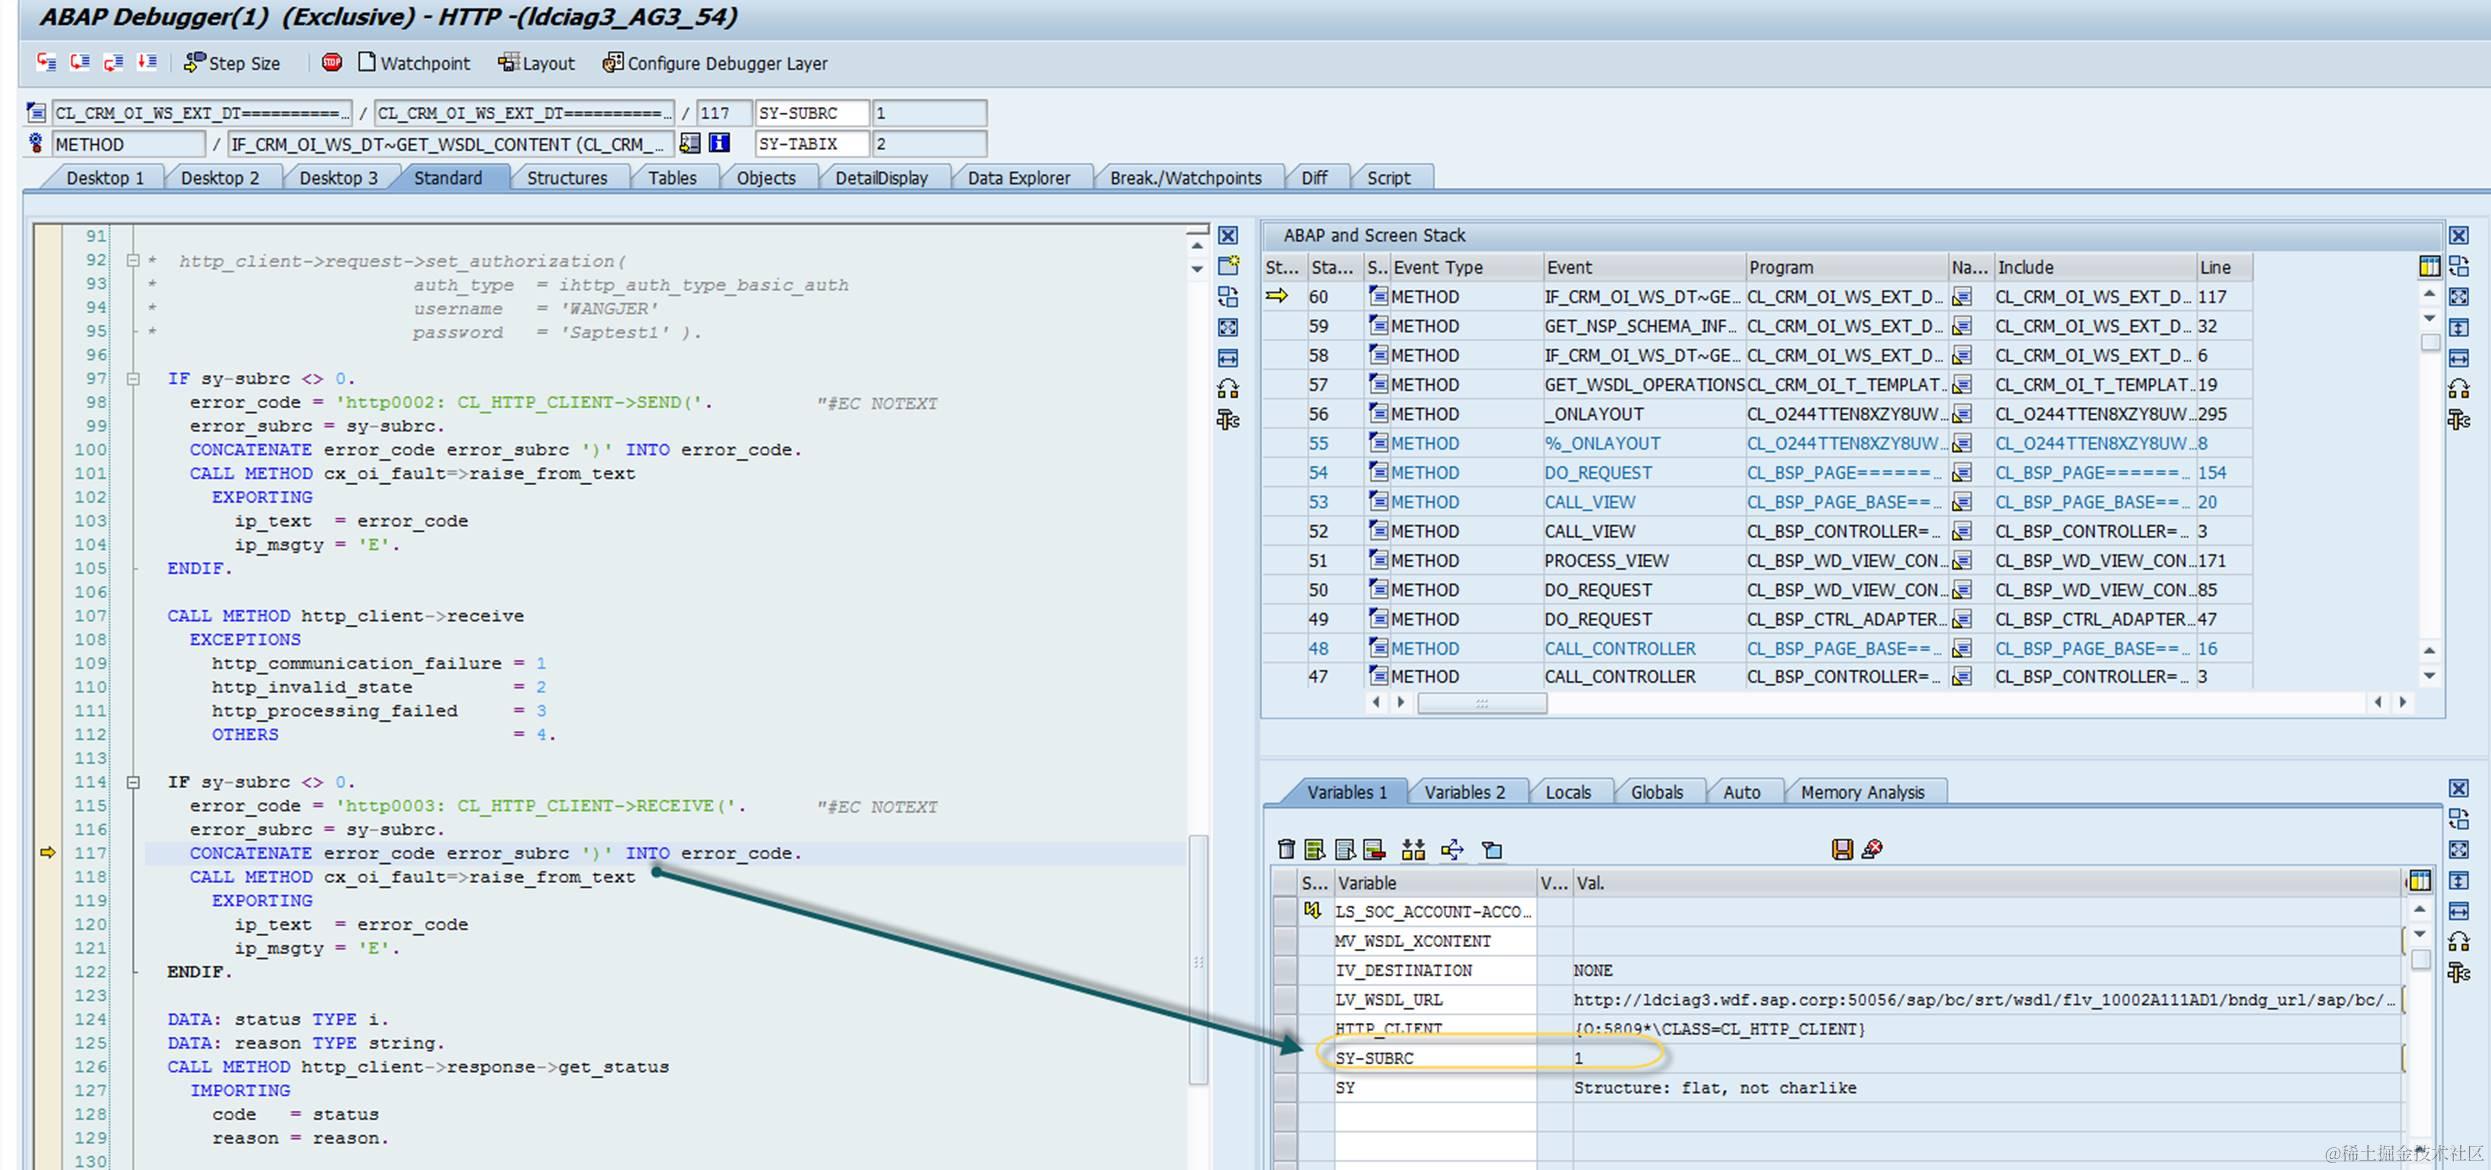Screen dimensions: 2491x1170
Task: Open the Locals variables tab
Action: coord(1567,792)
